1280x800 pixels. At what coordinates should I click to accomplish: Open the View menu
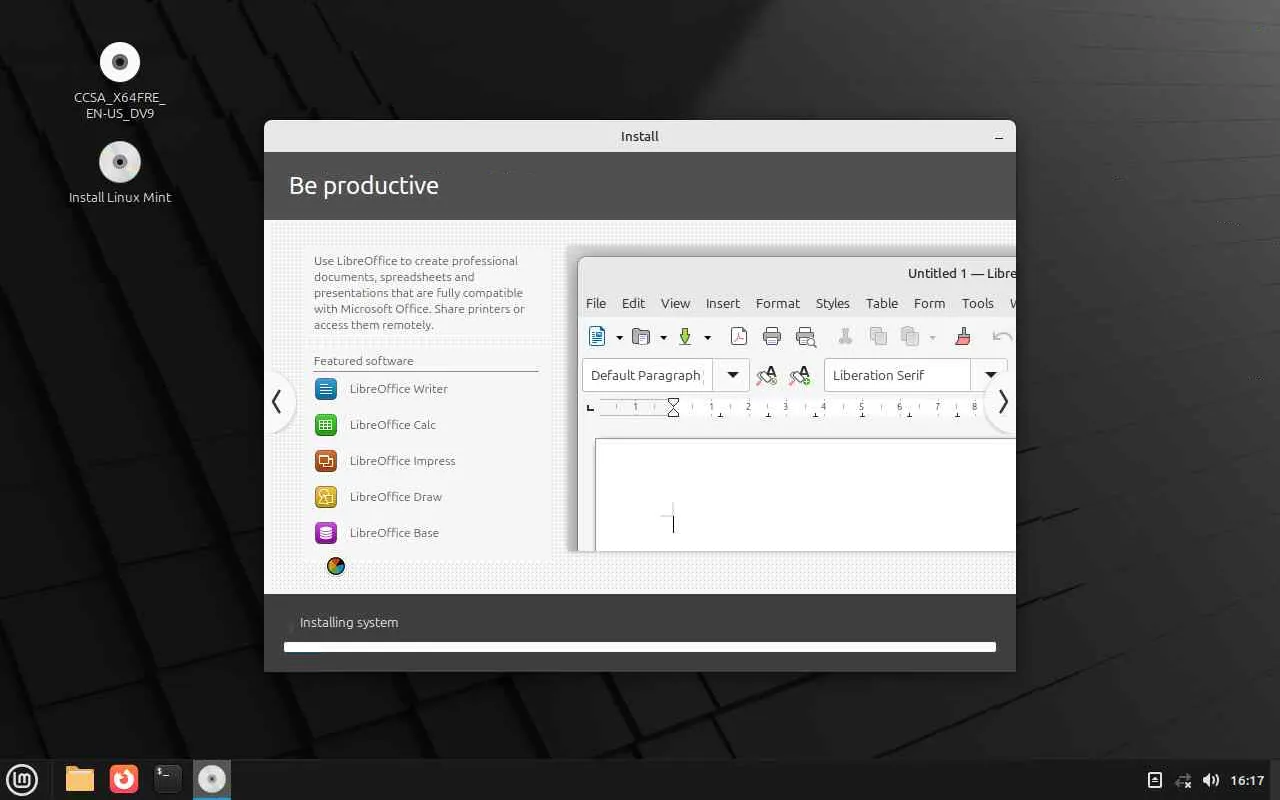(x=675, y=303)
